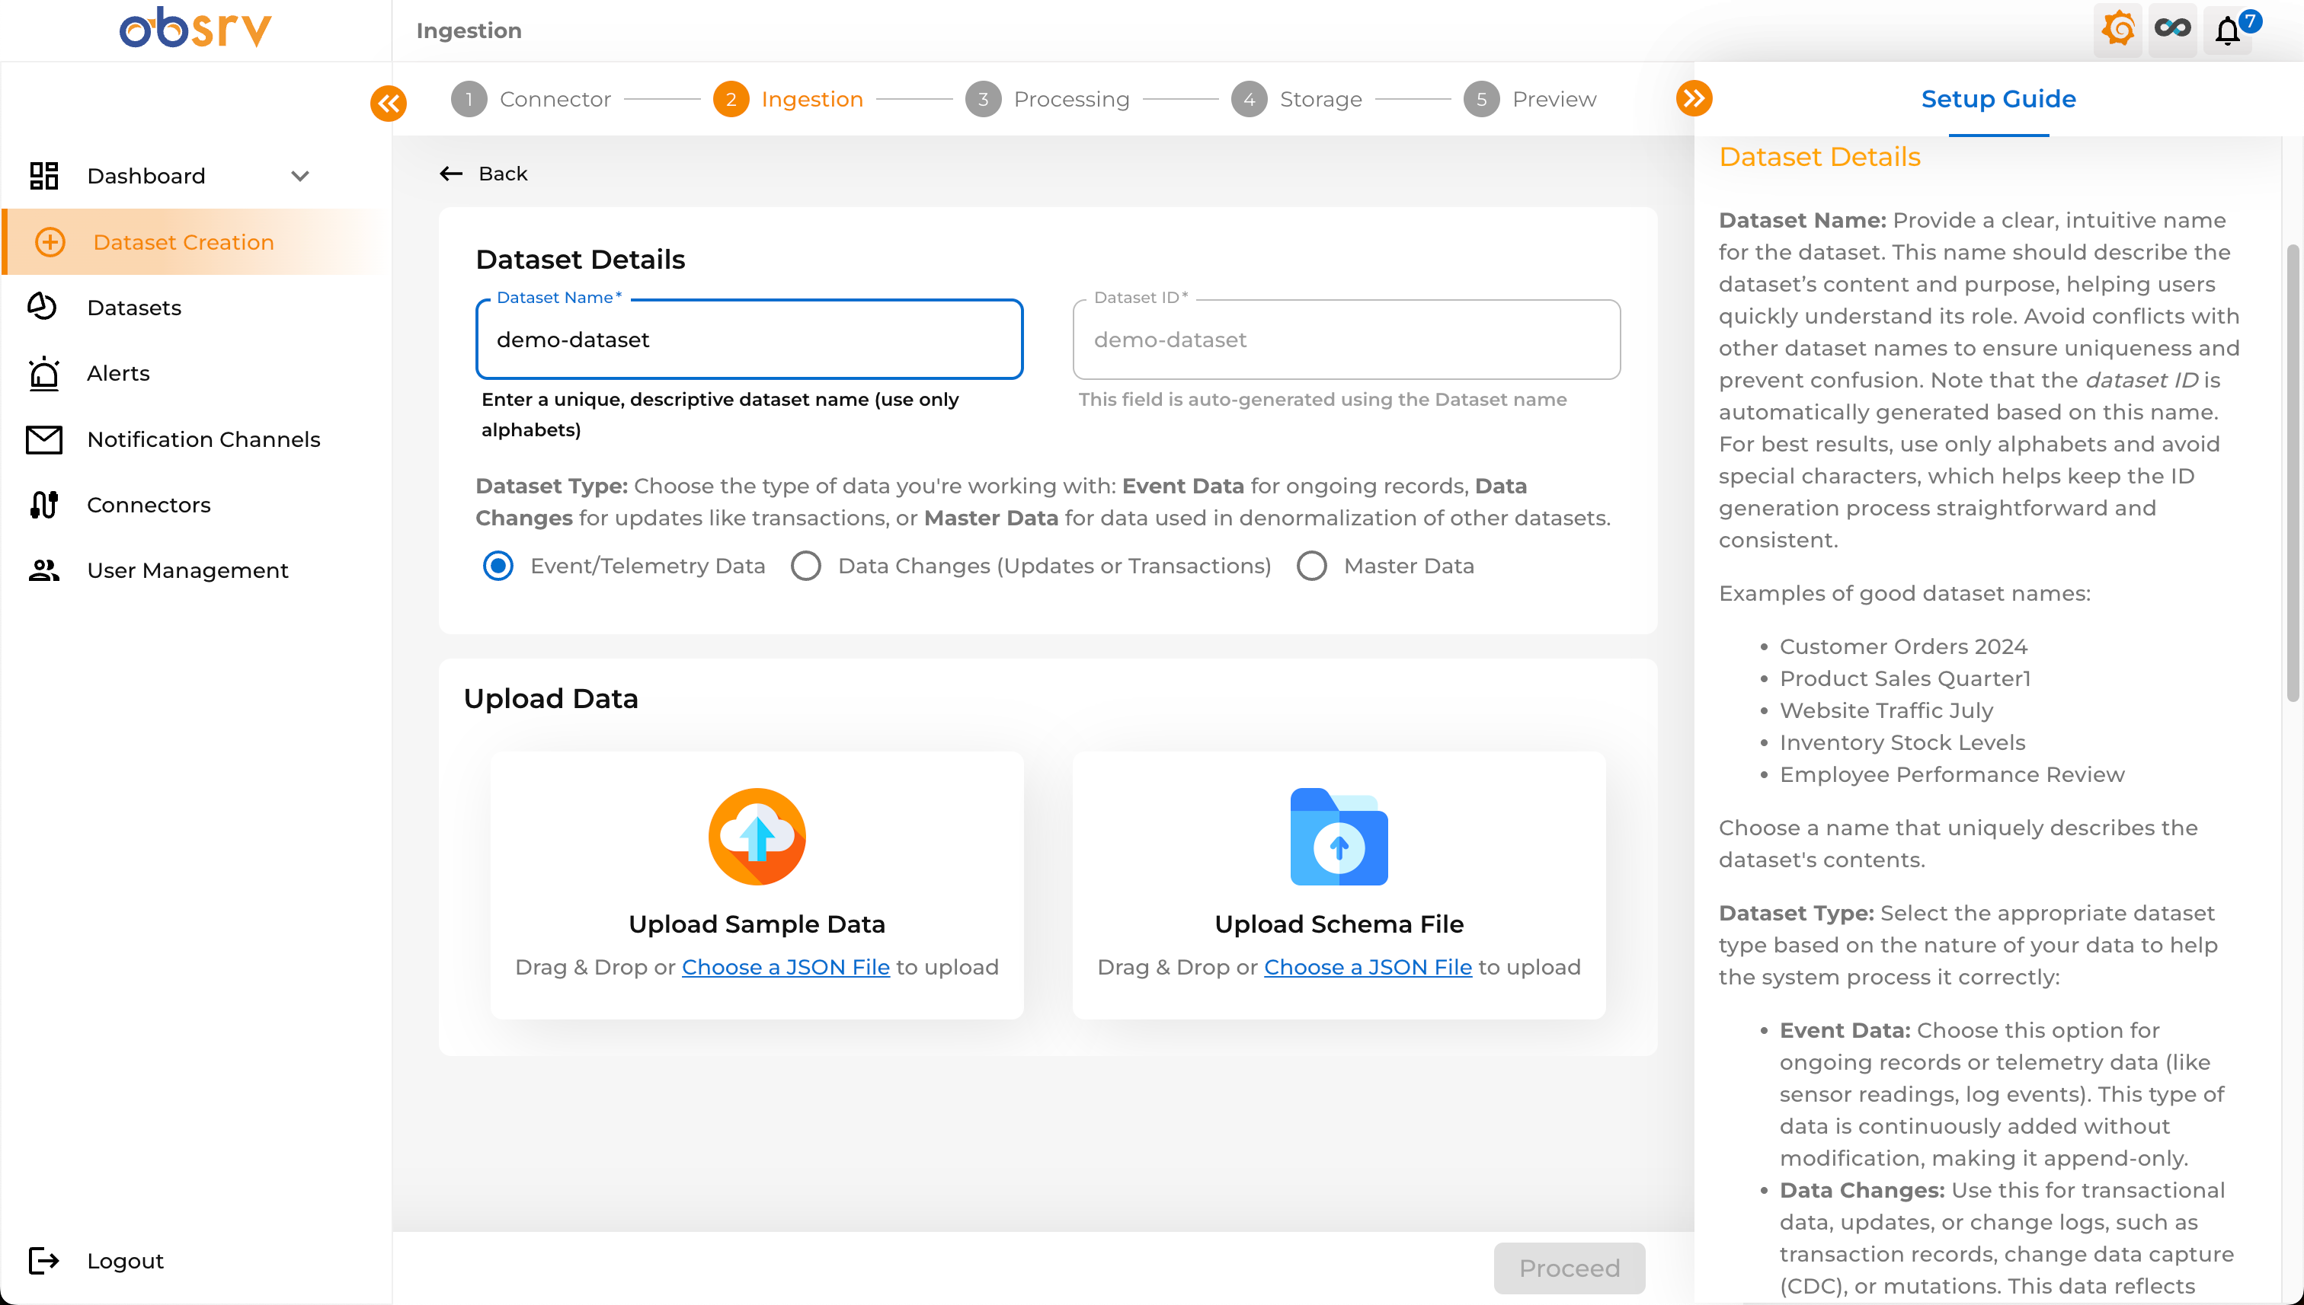Collapse the Setup Guide panel arrow button
Viewport: 2304px width, 1305px height.
point(1694,98)
